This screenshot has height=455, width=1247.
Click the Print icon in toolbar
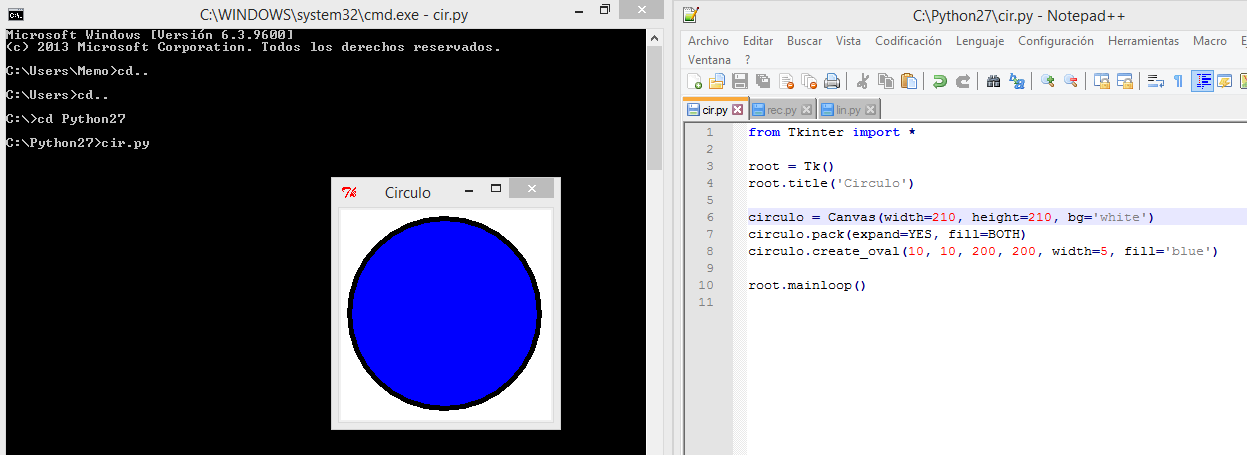coord(832,81)
